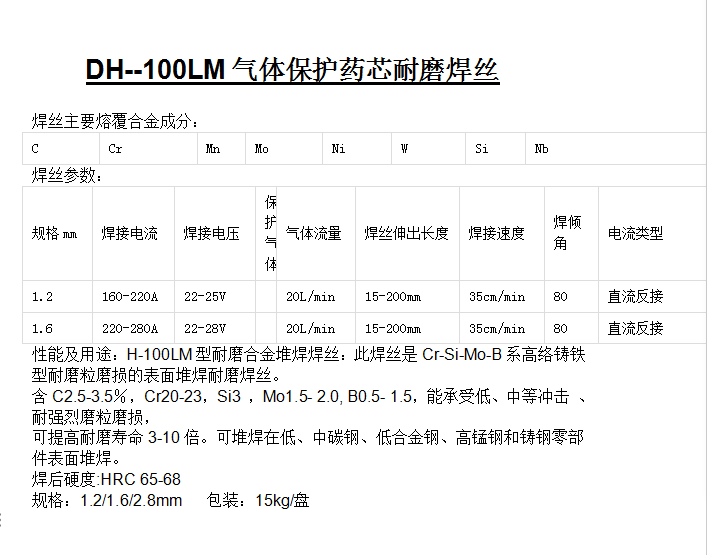Click the line 型耐磨粒磨损的表面堆焊耐磨焊丝
Screen dimensions: 707x555
157,375
